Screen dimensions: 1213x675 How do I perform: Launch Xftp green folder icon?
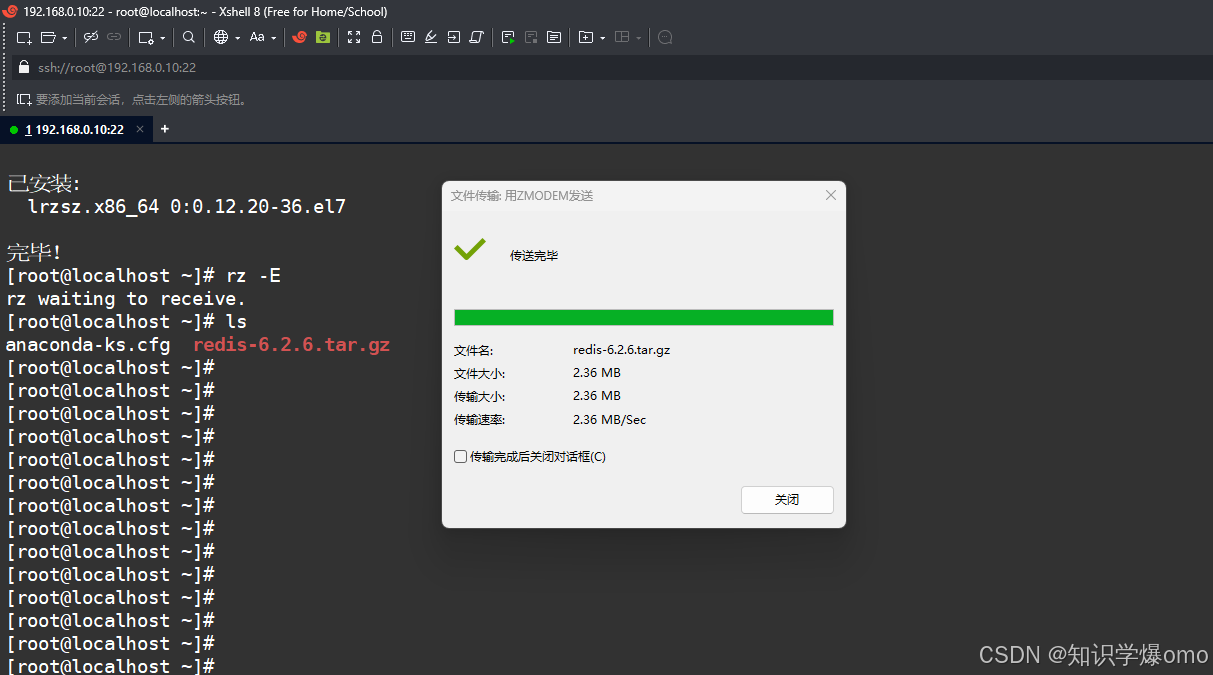[x=323, y=37]
